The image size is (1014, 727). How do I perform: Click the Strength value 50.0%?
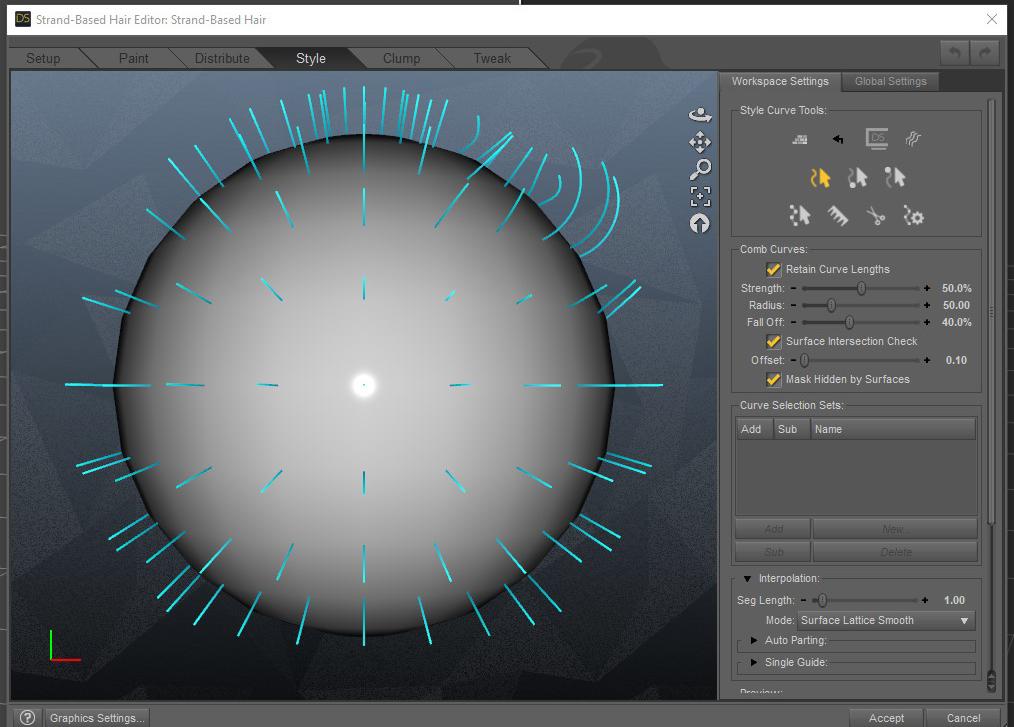[x=956, y=288]
